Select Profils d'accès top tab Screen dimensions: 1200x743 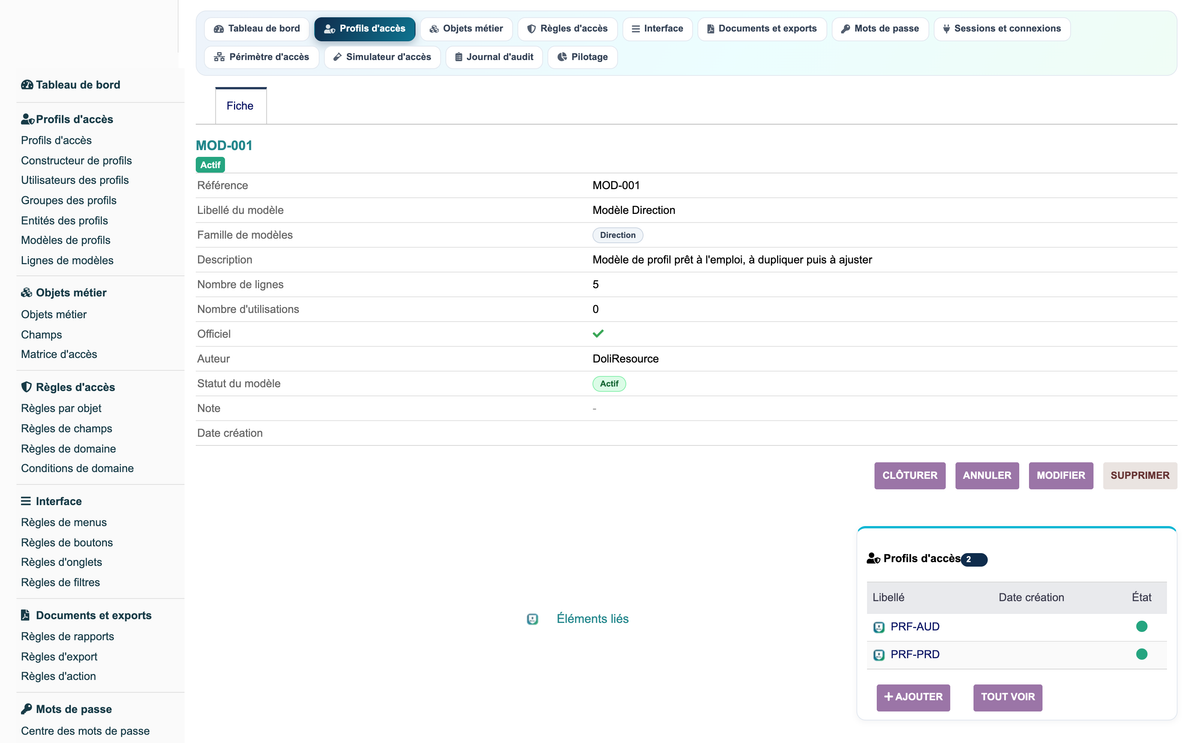tap(365, 29)
